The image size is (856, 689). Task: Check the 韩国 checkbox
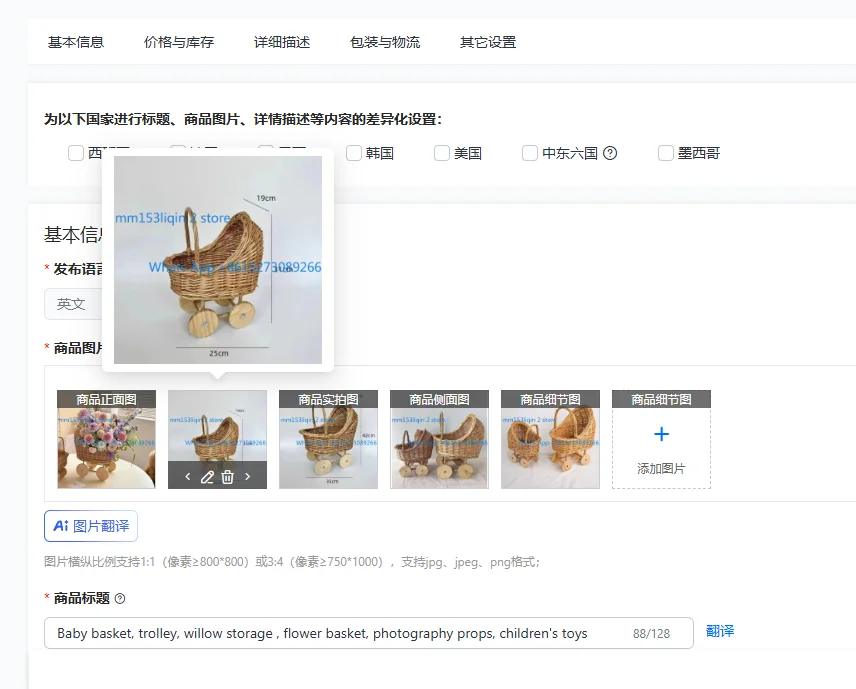pos(354,153)
